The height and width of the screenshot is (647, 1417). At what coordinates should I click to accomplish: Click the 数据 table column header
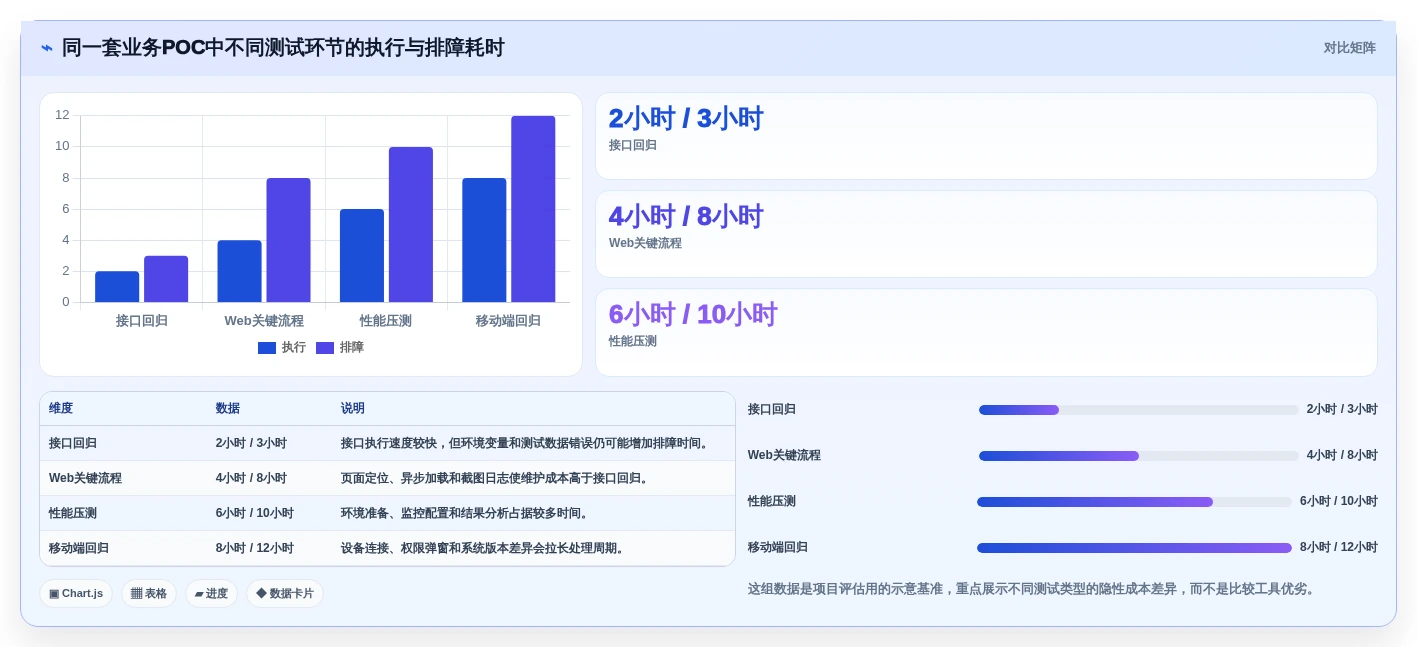click(228, 409)
